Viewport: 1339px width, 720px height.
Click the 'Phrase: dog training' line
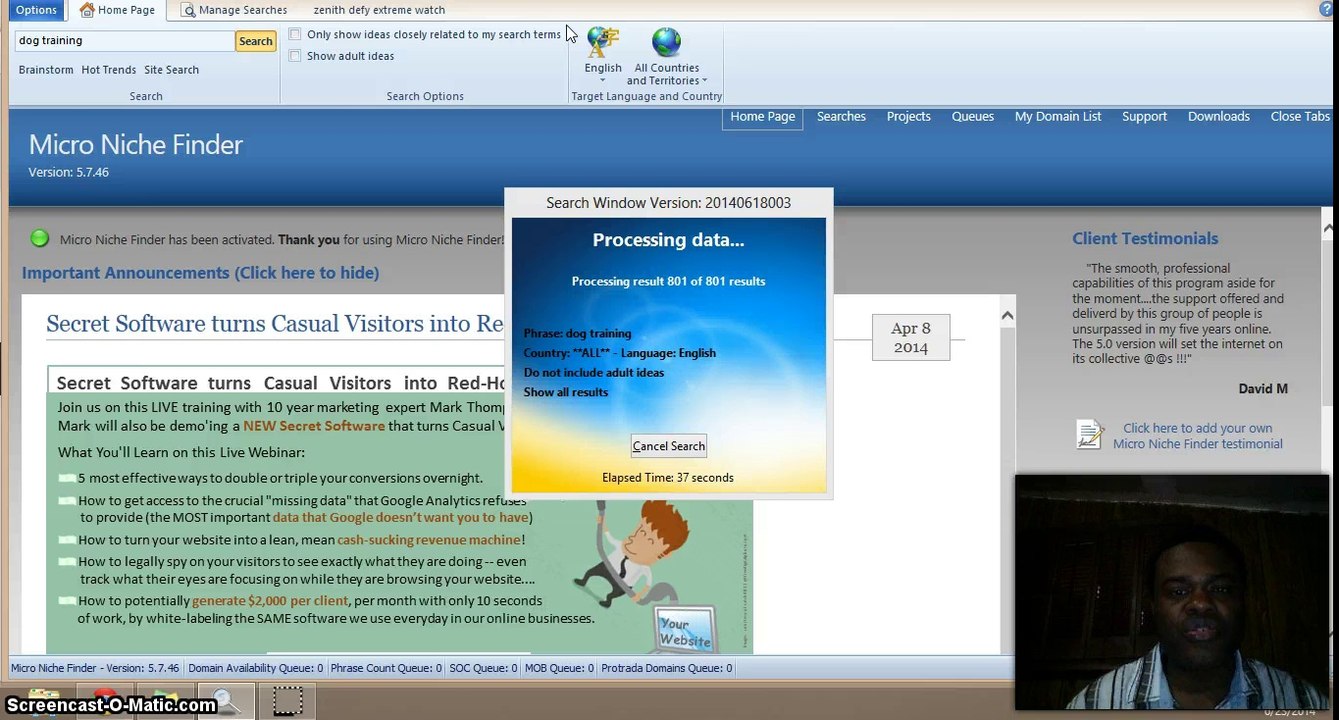[x=577, y=334]
